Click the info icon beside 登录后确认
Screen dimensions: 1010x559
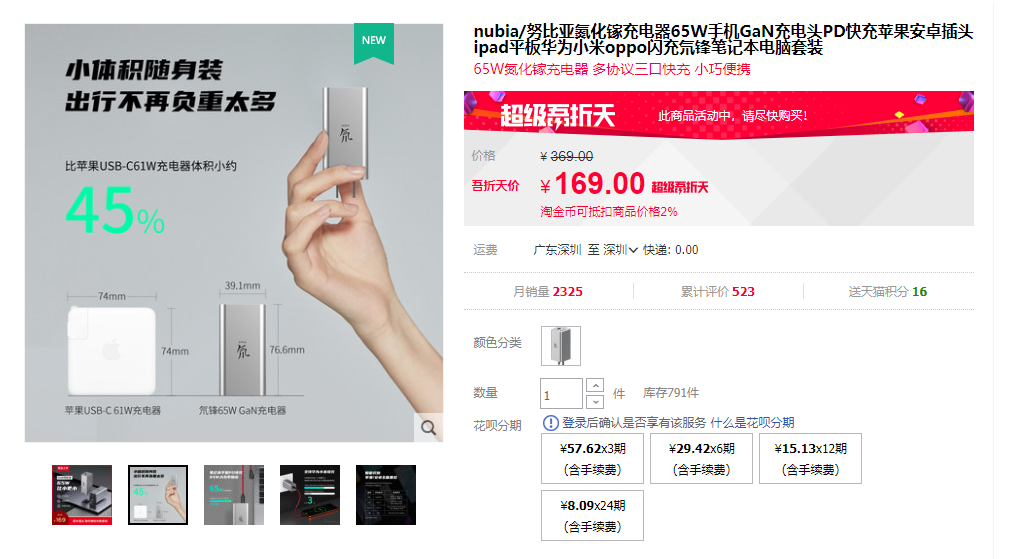(x=551, y=422)
